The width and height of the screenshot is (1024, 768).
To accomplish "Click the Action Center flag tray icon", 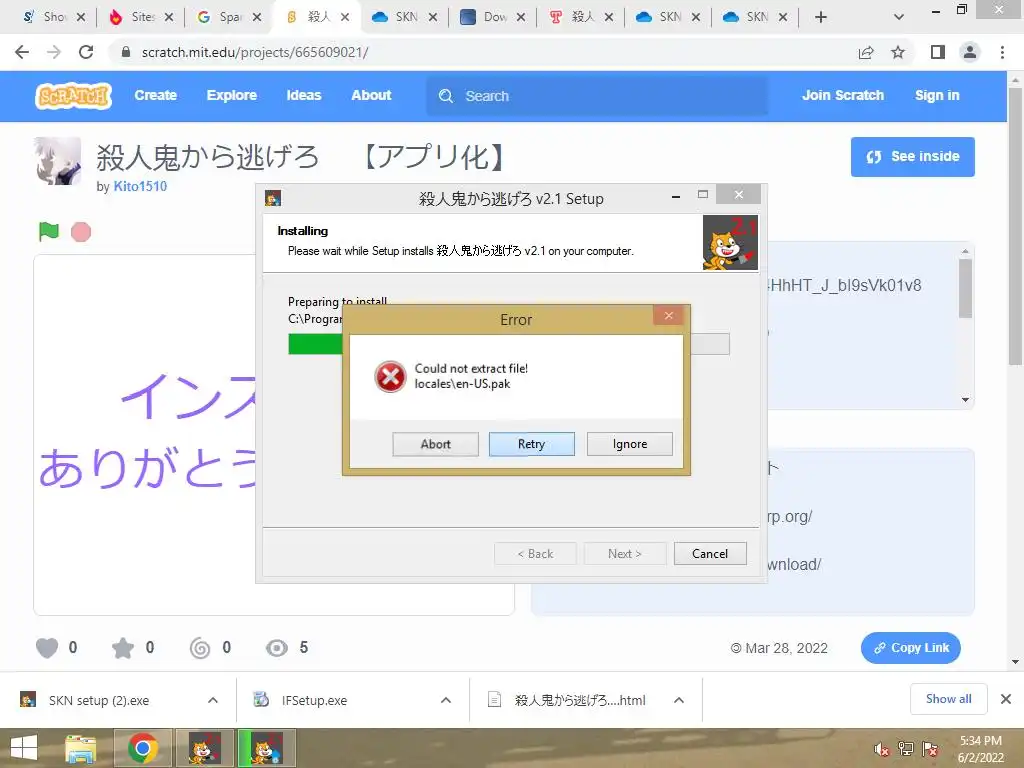I will (x=930, y=749).
